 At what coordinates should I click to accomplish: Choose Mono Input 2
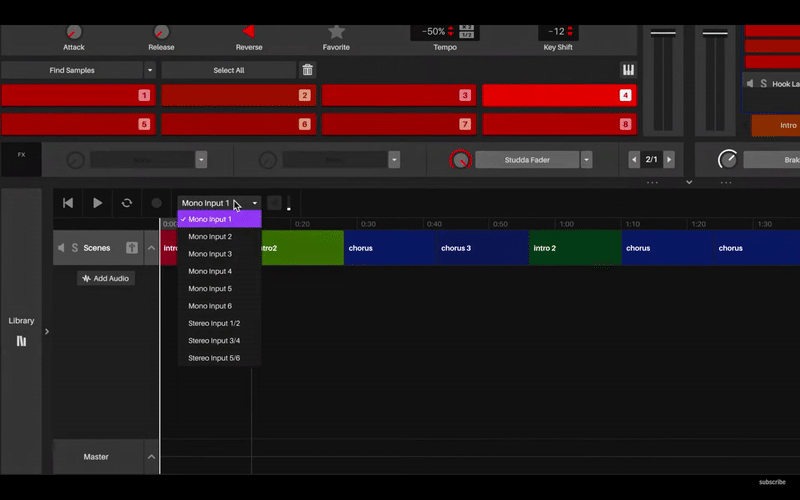pyautogui.click(x=219, y=237)
